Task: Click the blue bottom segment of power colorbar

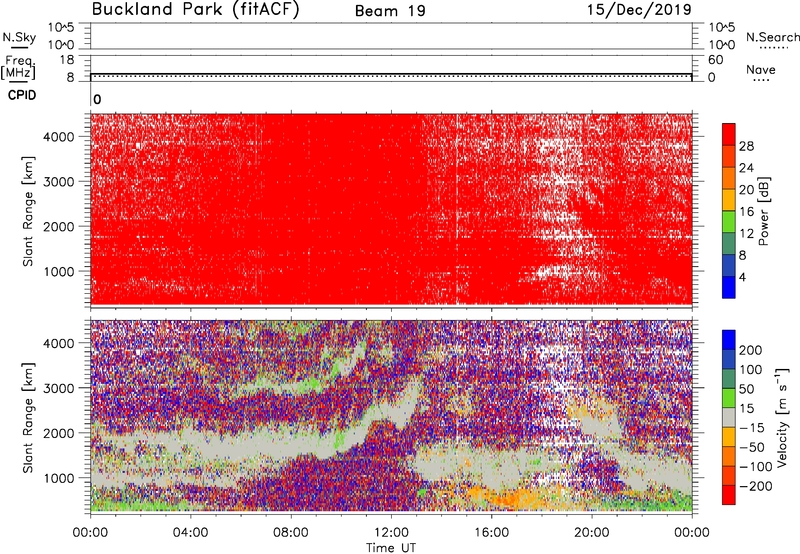Action: pos(729,287)
